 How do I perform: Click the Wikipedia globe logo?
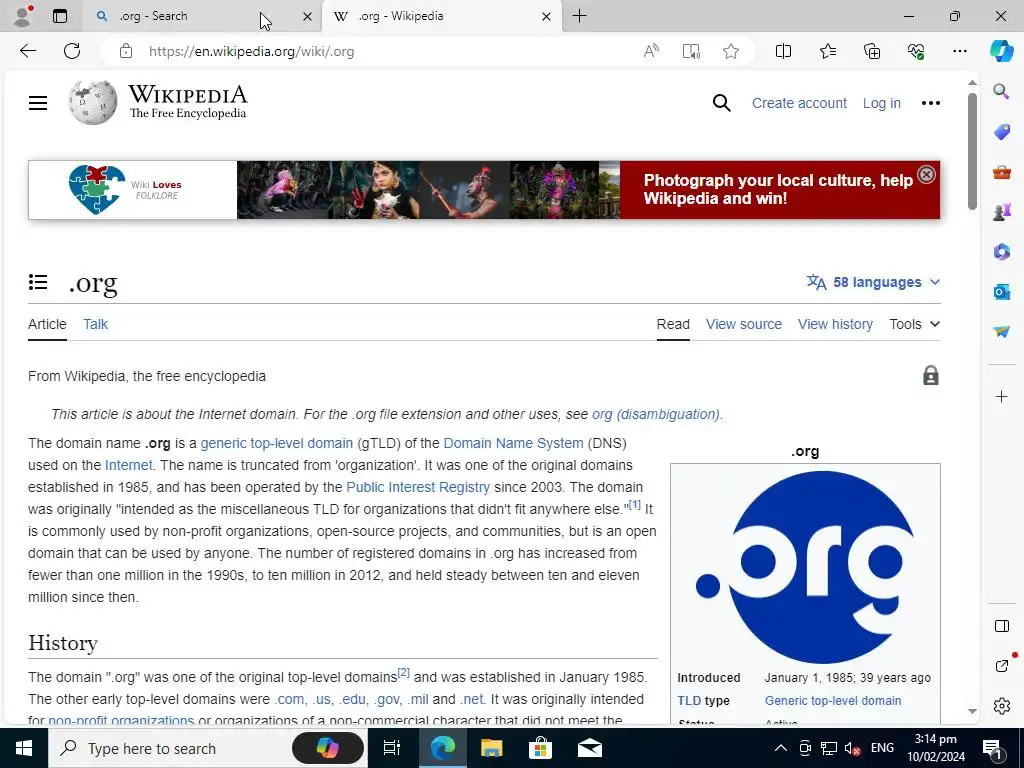pos(93,103)
